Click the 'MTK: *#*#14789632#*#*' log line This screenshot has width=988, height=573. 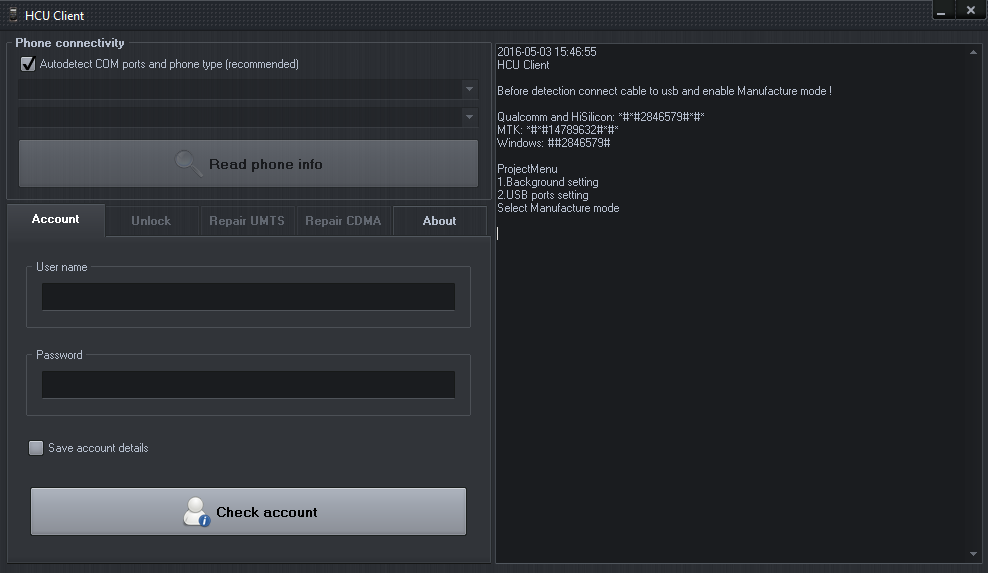[558, 130]
